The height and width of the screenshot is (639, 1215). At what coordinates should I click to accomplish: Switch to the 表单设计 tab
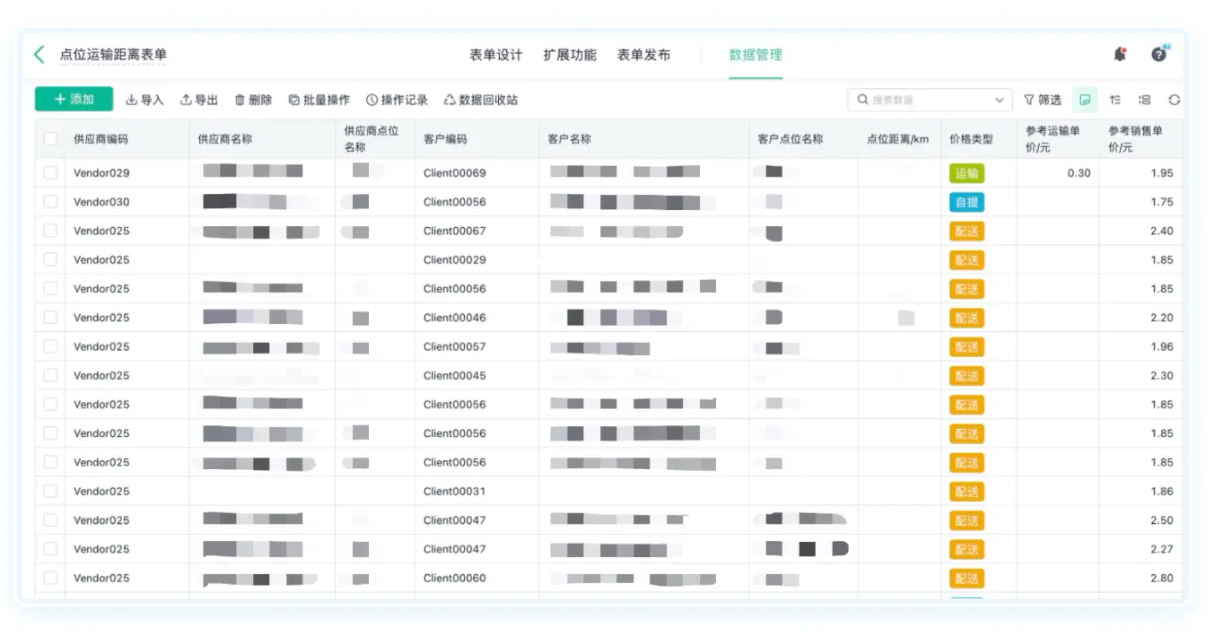496,55
